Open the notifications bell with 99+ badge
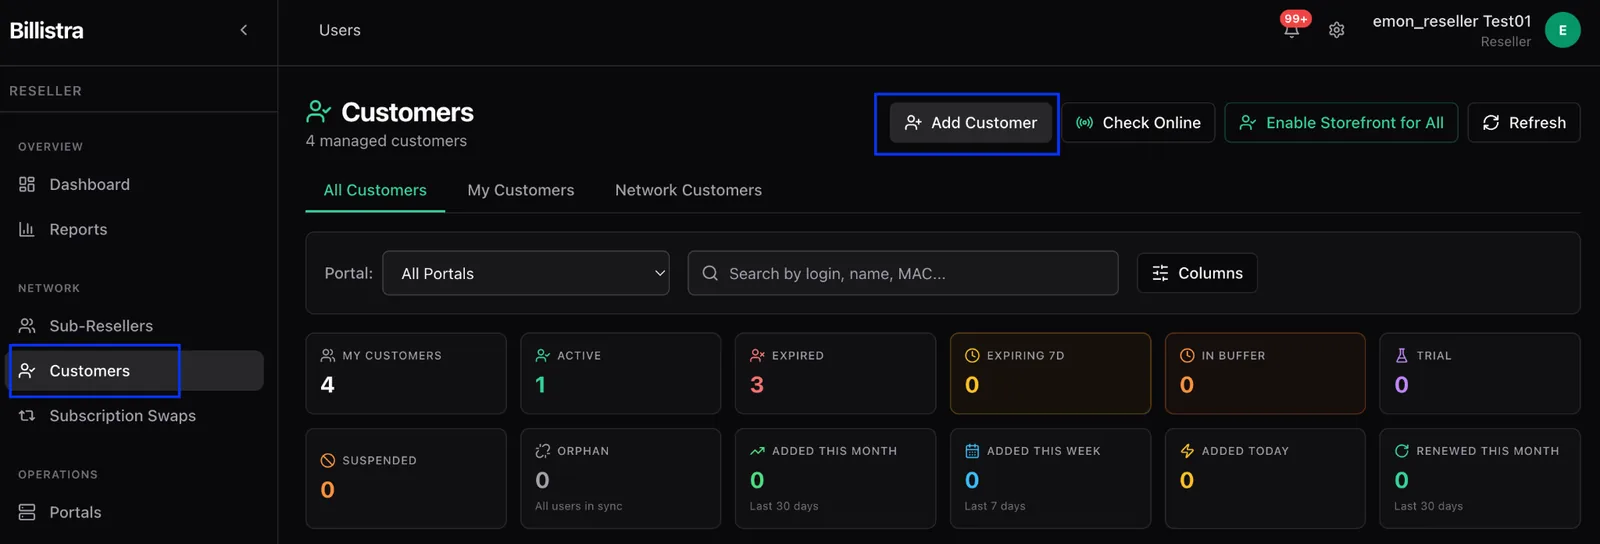The height and width of the screenshot is (544, 1600). [1292, 29]
